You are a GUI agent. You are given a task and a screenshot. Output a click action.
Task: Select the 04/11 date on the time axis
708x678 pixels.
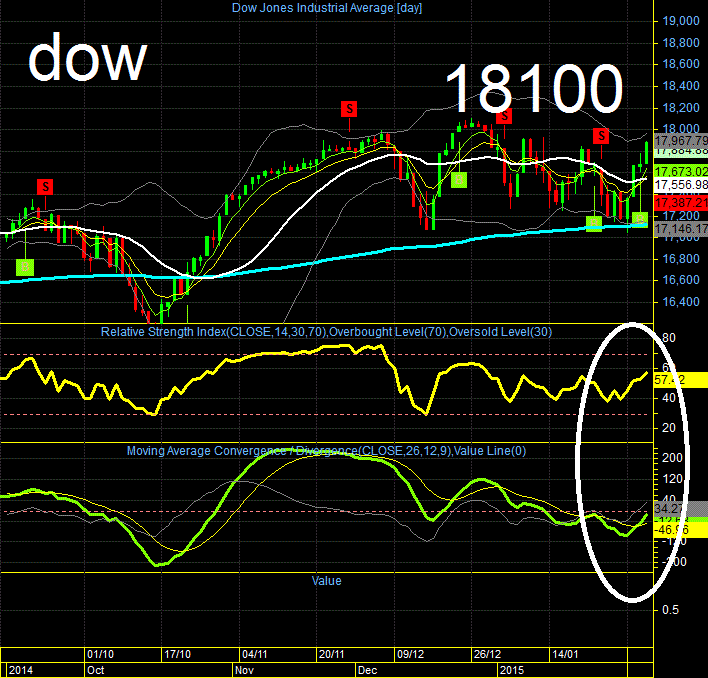pyautogui.click(x=255, y=655)
